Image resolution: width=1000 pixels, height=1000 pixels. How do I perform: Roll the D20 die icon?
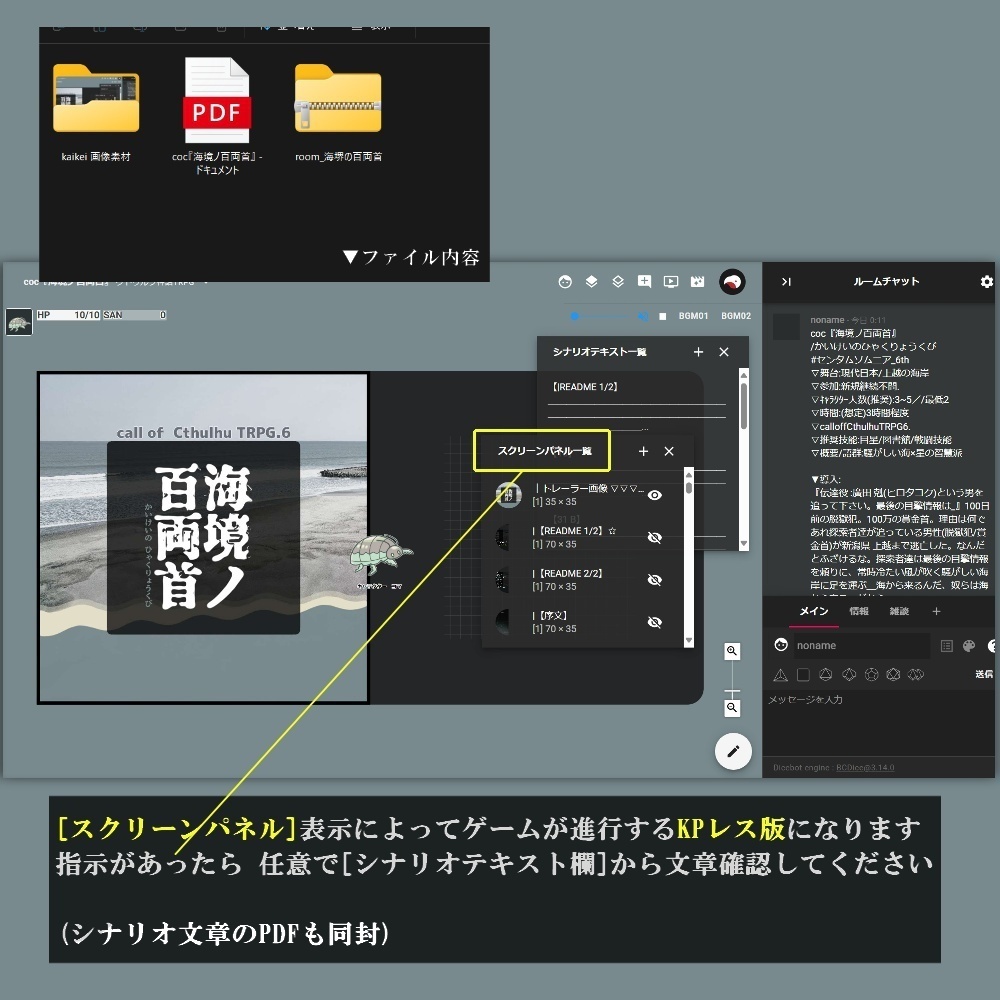(893, 675)
